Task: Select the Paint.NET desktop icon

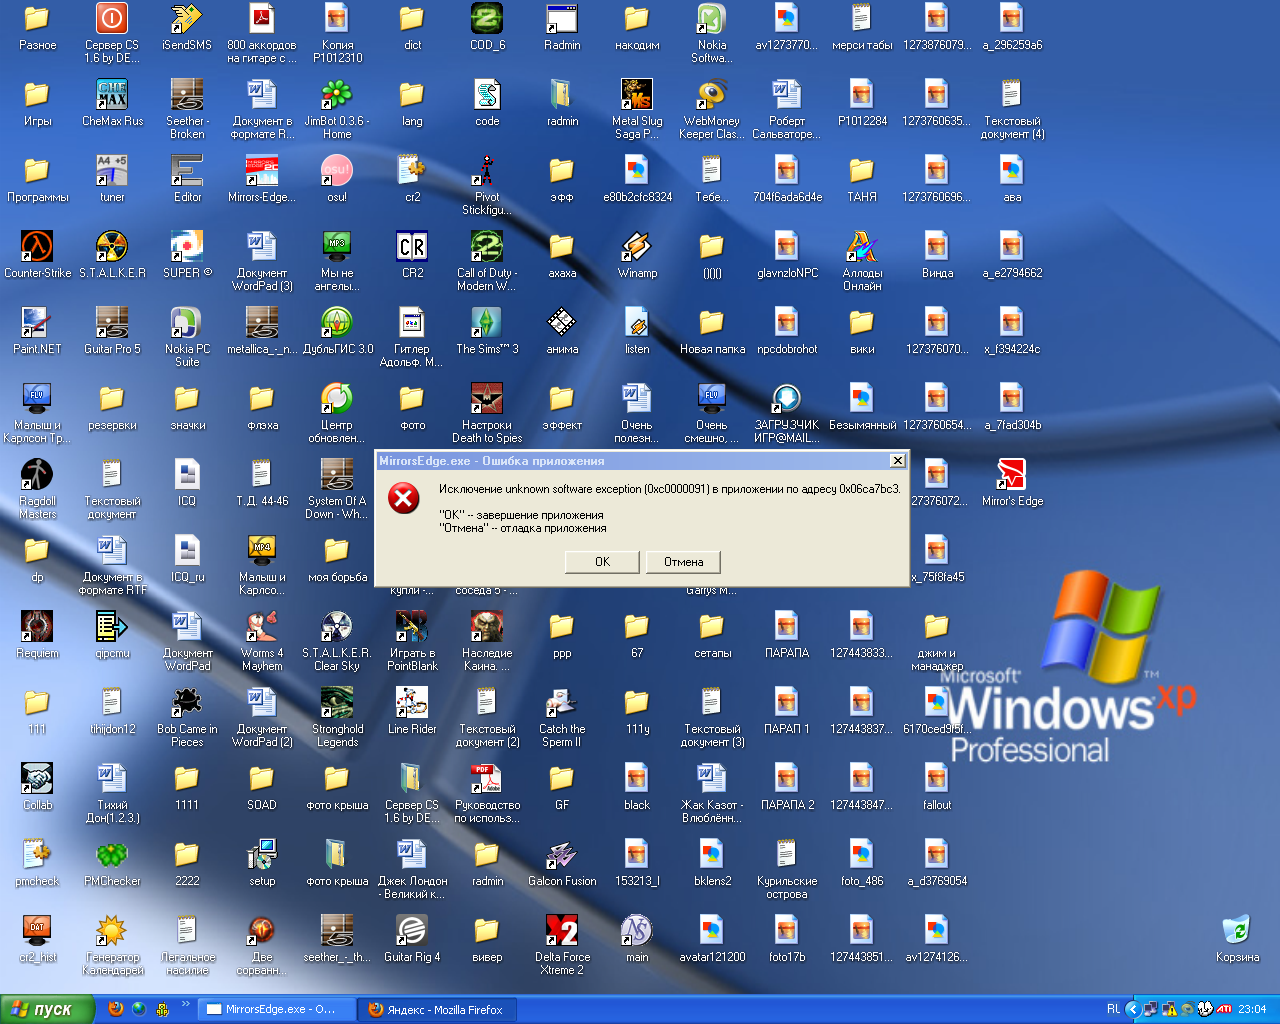Action: (x=37, y=330)
